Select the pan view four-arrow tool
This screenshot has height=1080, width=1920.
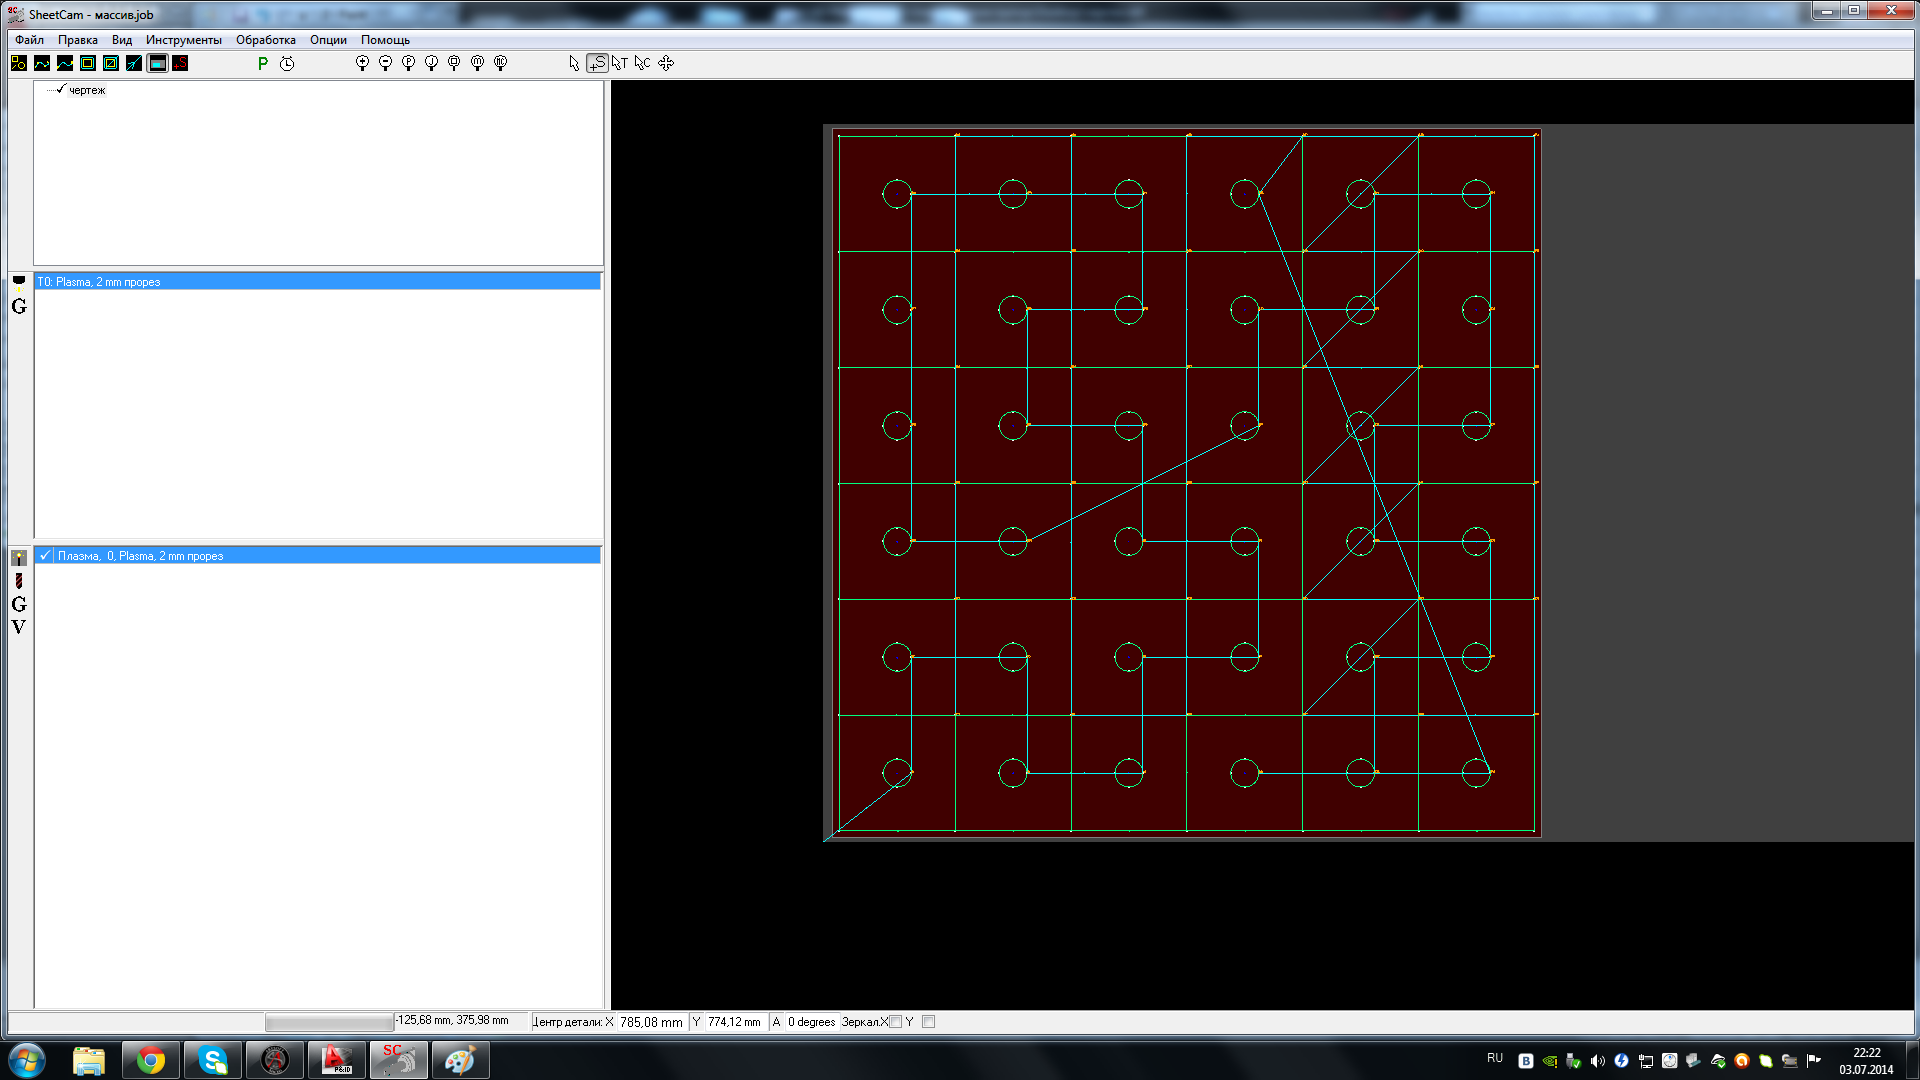666,63
